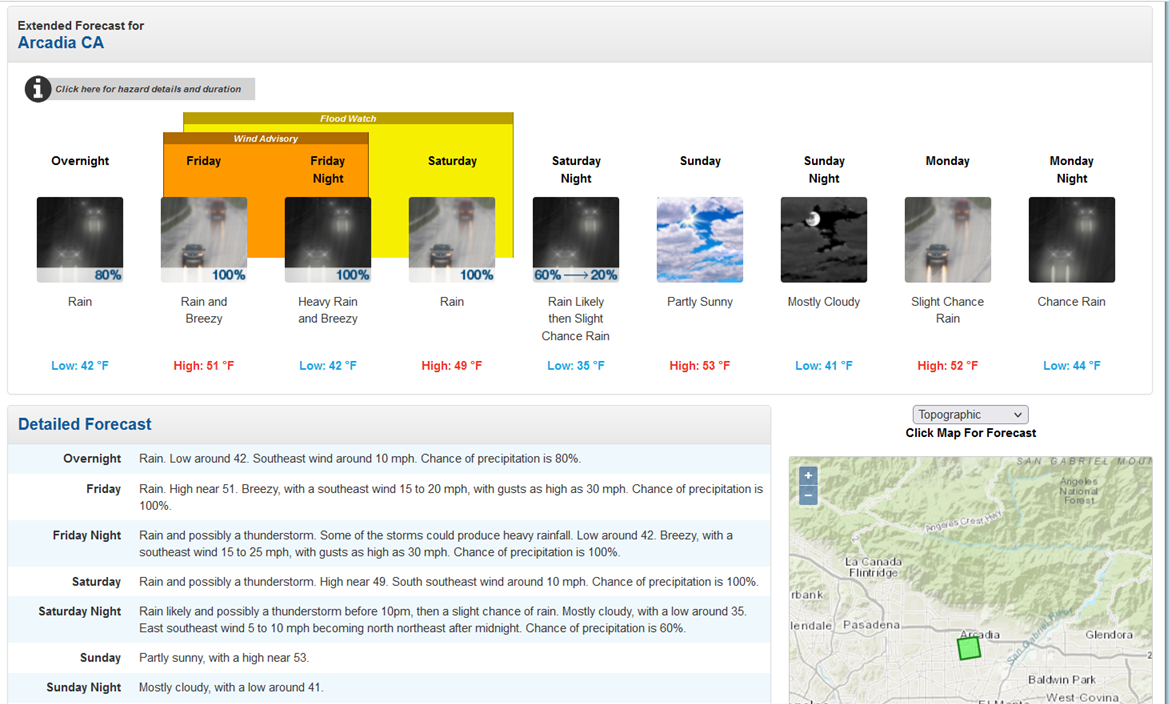Click the Friday Night heavy rain icon
Image resolution: width=1169 pixels, height=704 pixels.
(x=328, y=240)
